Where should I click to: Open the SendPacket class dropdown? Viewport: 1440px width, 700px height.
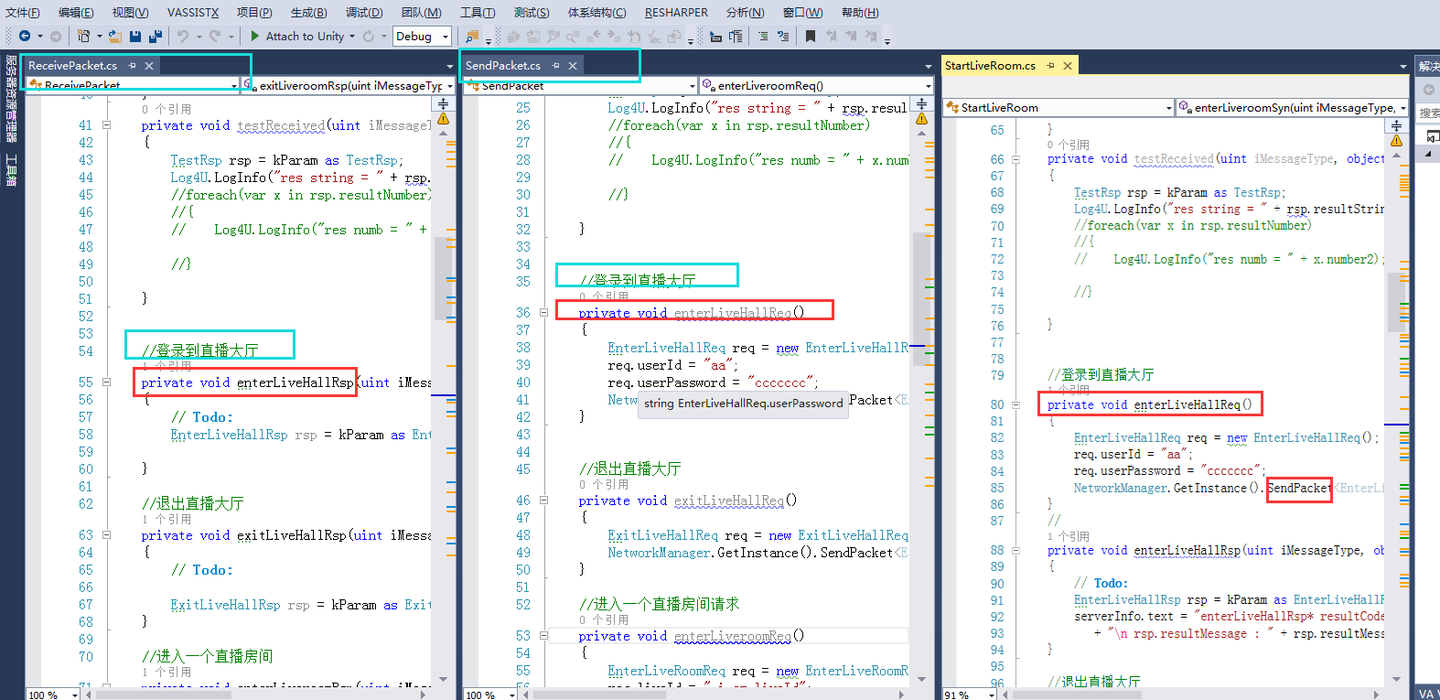pos(581,86)
